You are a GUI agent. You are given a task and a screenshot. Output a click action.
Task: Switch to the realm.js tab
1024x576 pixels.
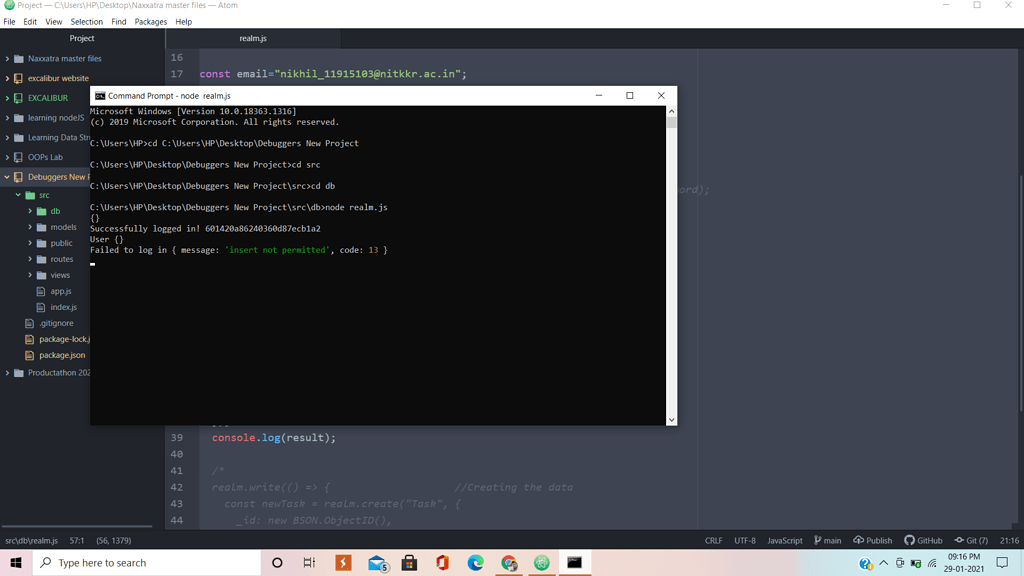253,38
